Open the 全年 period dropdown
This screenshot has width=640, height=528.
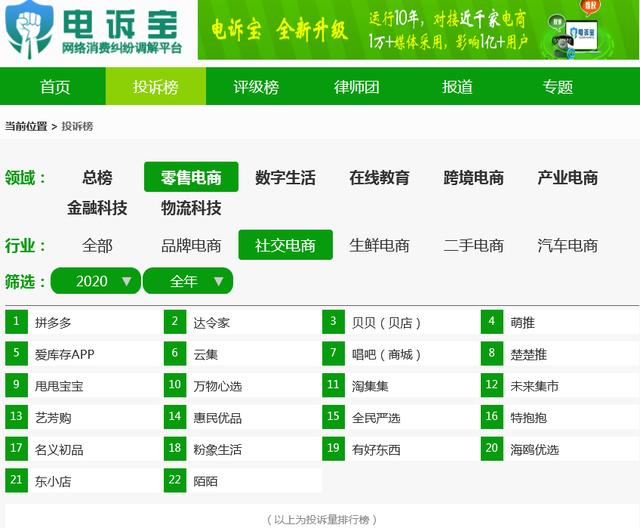[188, 281]
